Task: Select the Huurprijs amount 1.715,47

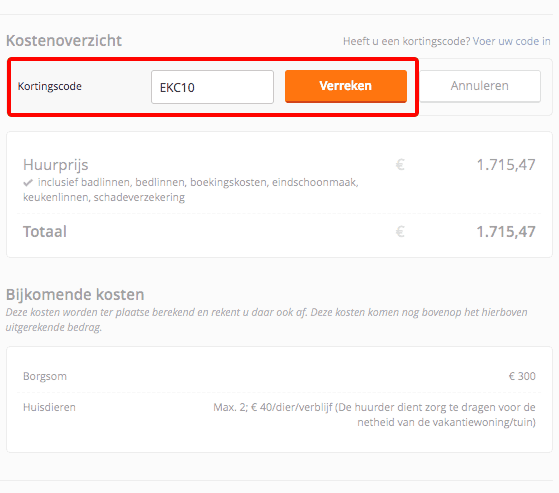Action: click(506, 165)
